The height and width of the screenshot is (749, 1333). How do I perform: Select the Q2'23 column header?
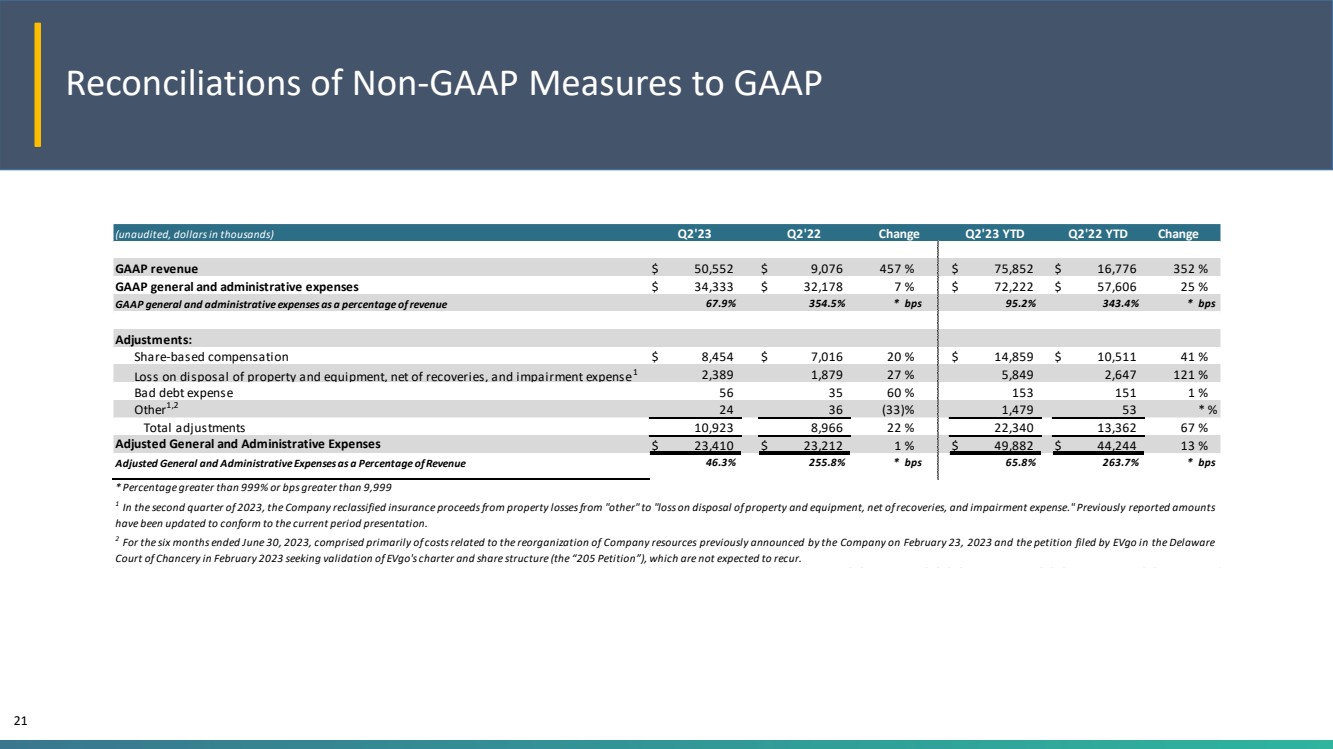point(695,234)
